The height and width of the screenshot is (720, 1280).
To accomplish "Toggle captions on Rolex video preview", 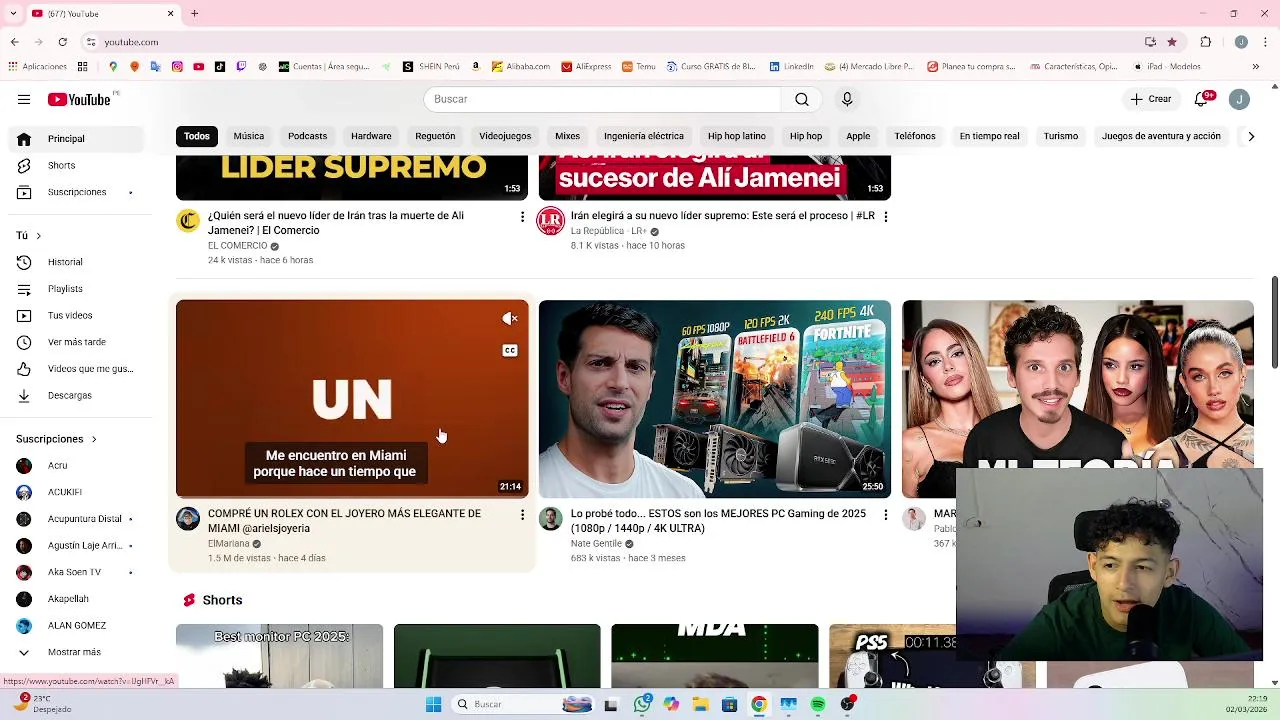I will tap(510, 350).
